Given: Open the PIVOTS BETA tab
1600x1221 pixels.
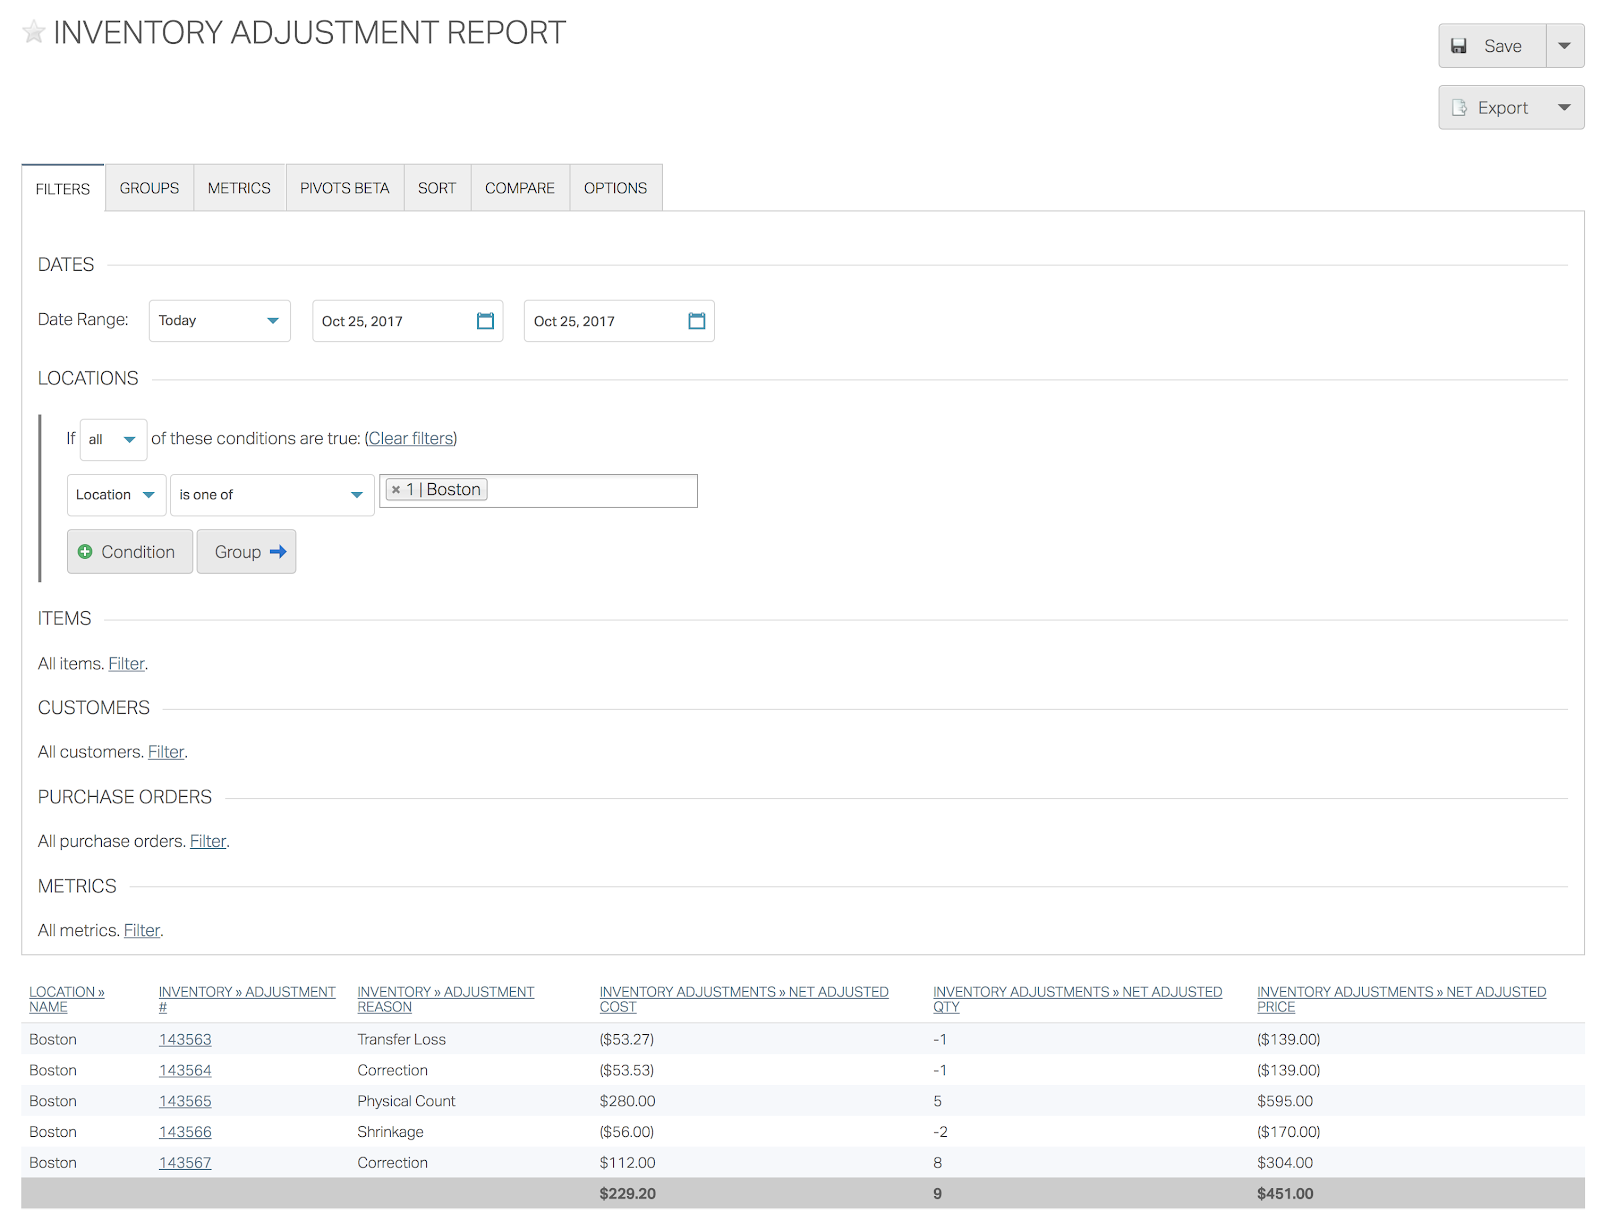Looking at the screenshot, I should point(344,187).
